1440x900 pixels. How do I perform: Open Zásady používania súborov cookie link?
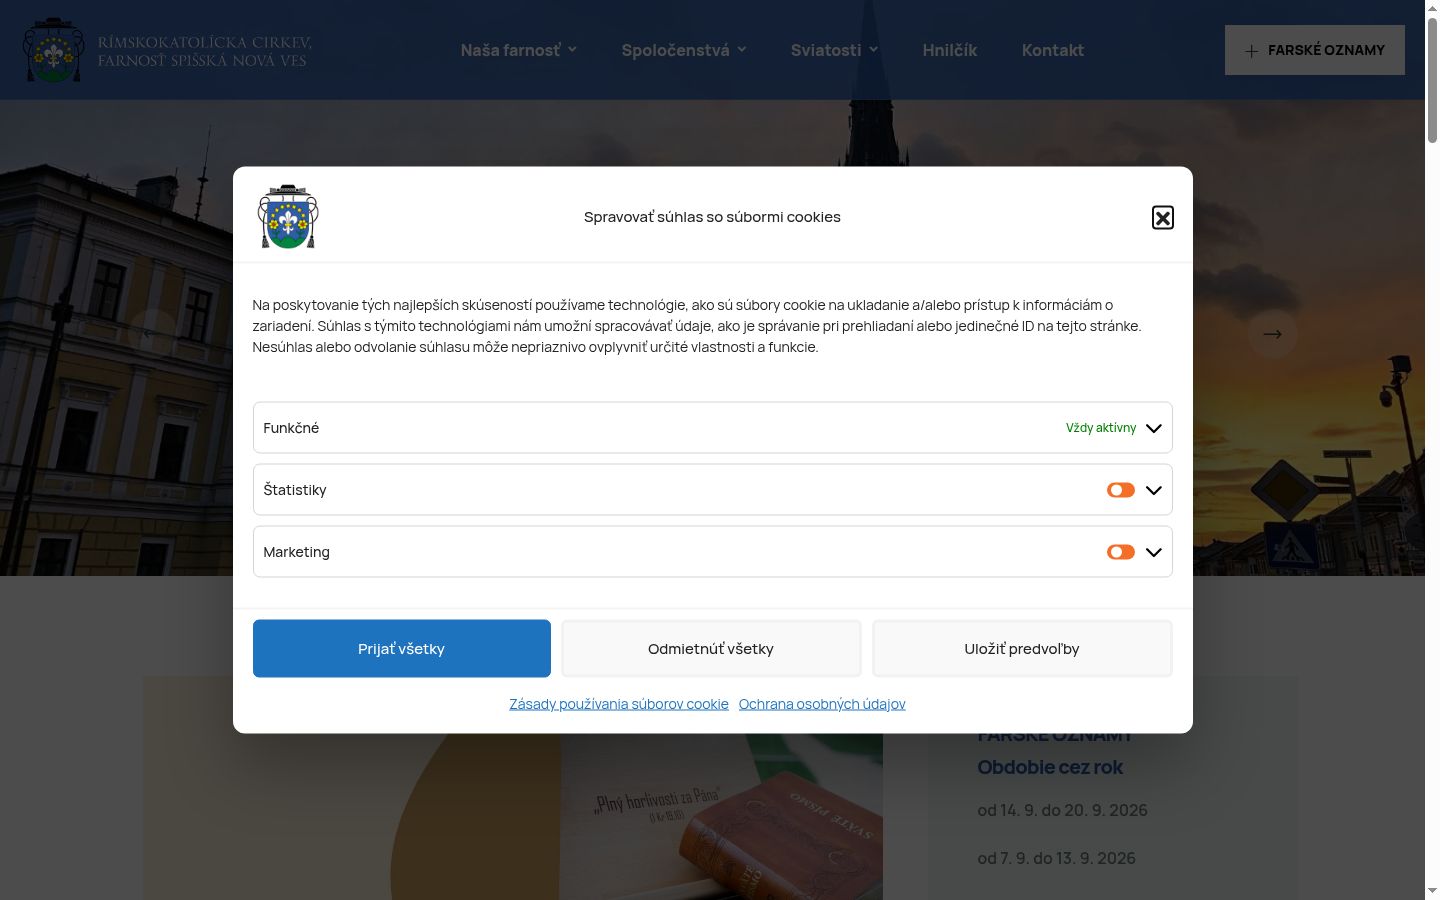pyautogui.click(x=619, y=704)
